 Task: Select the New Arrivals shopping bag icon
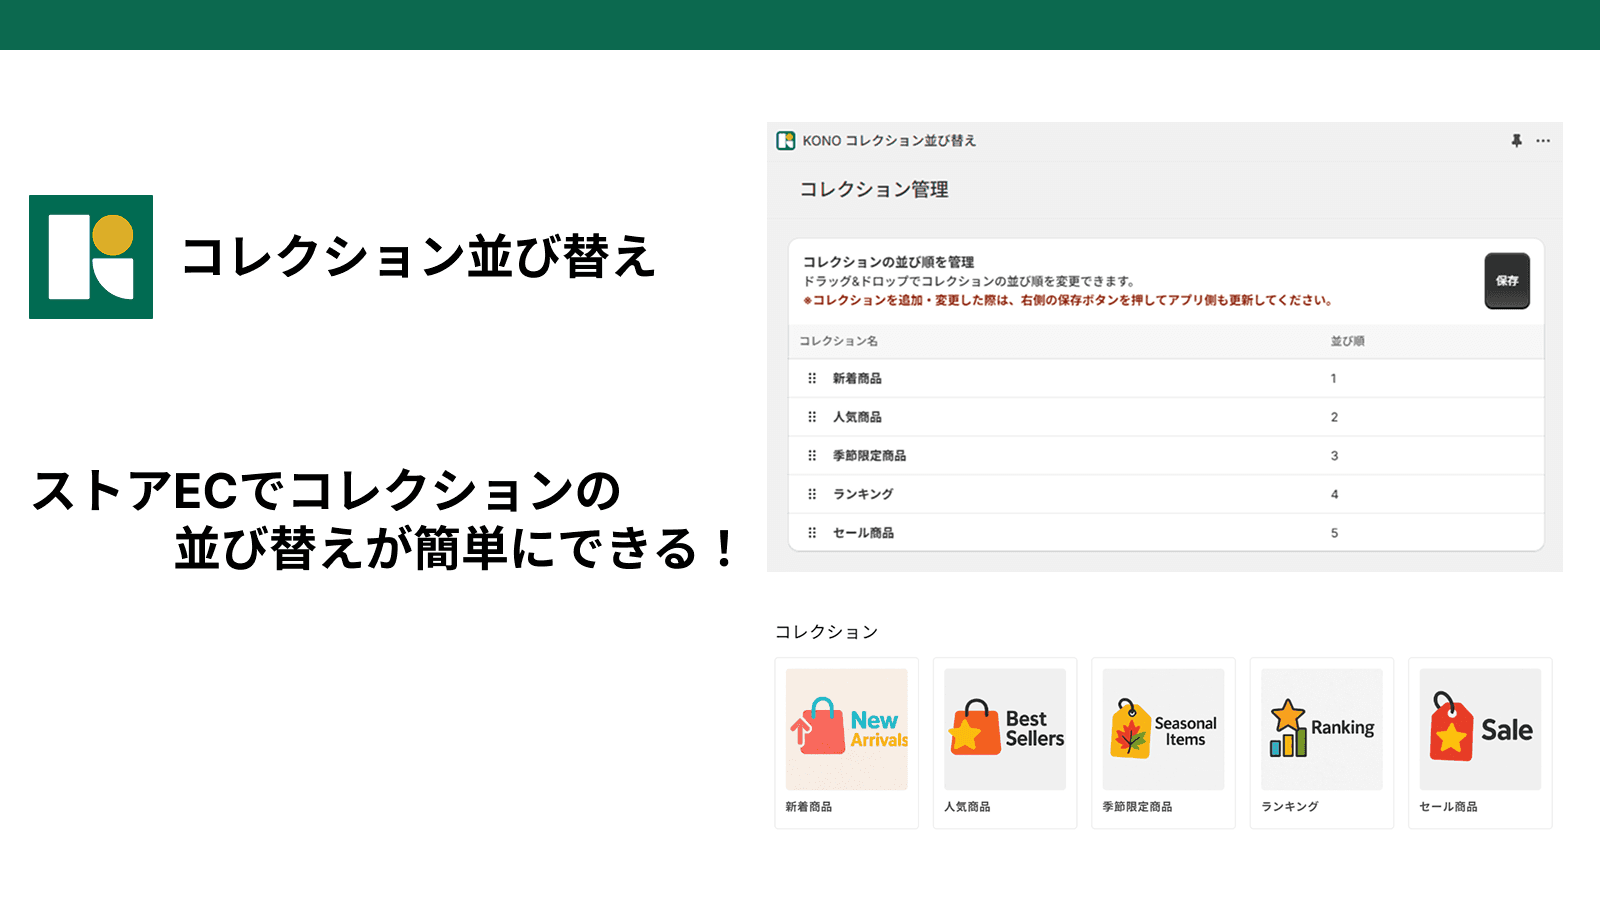(x=824, y=729)
